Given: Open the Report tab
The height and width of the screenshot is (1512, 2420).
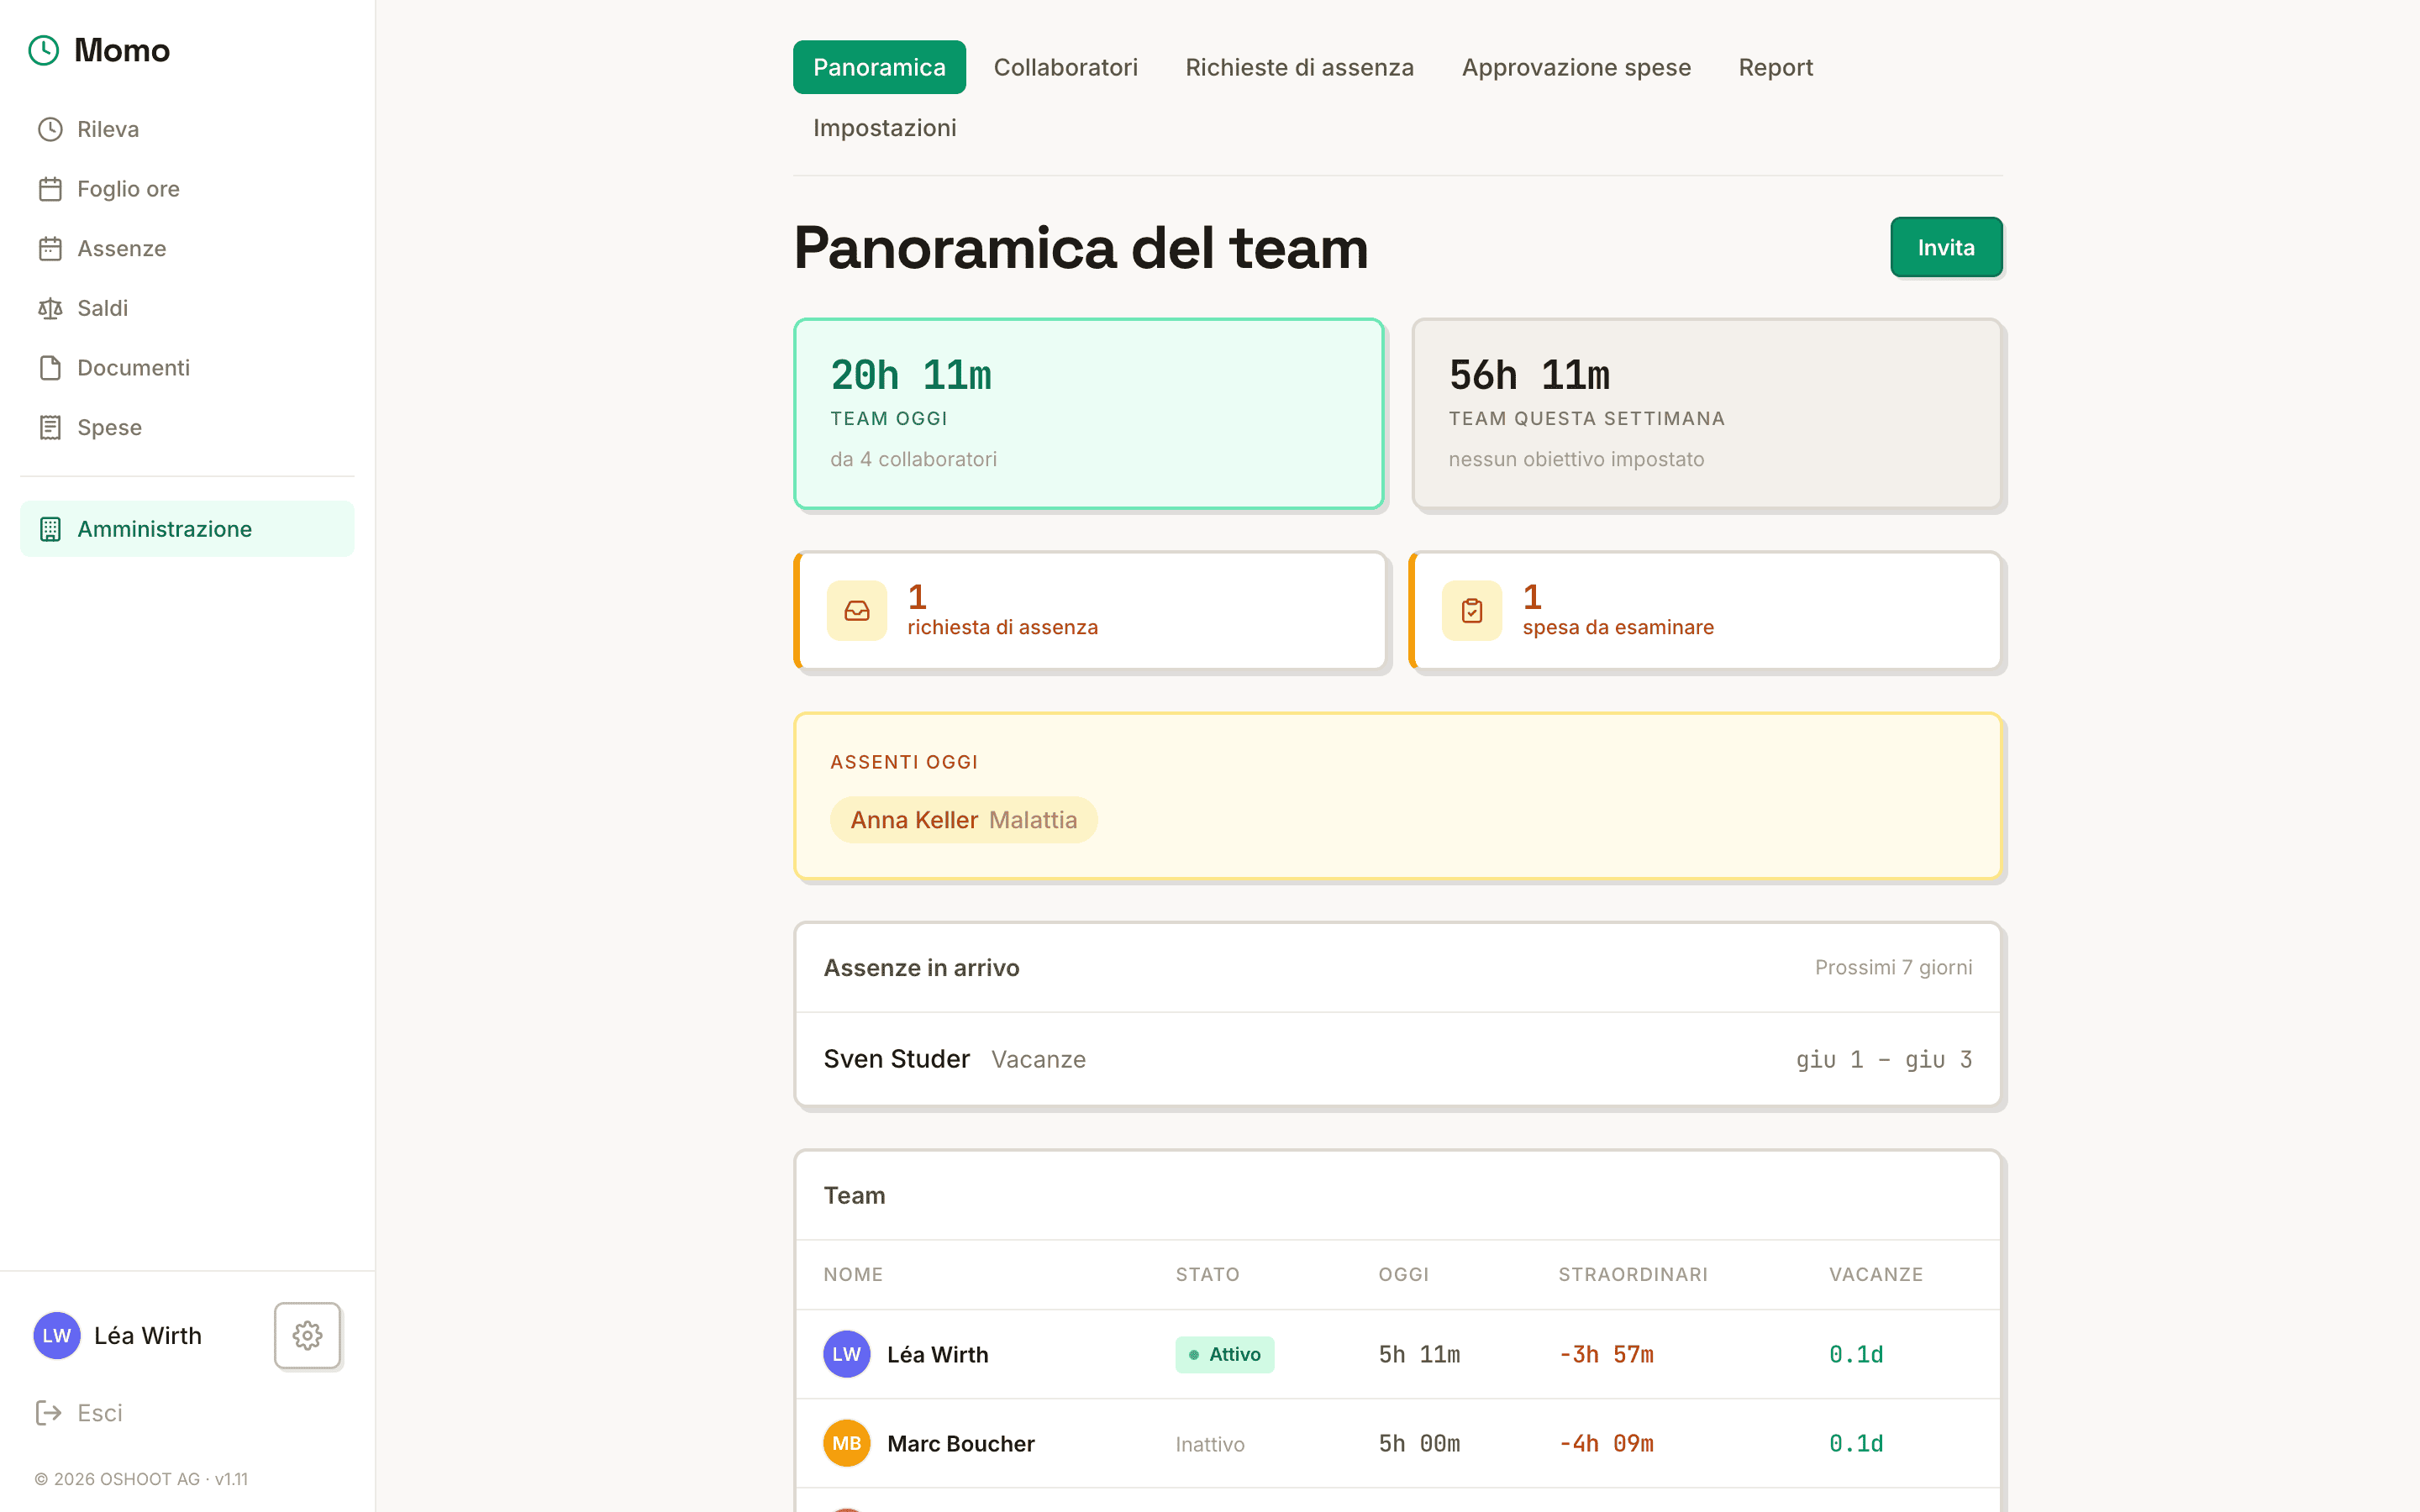Looking at the screenshot, I should (1775, 67).
